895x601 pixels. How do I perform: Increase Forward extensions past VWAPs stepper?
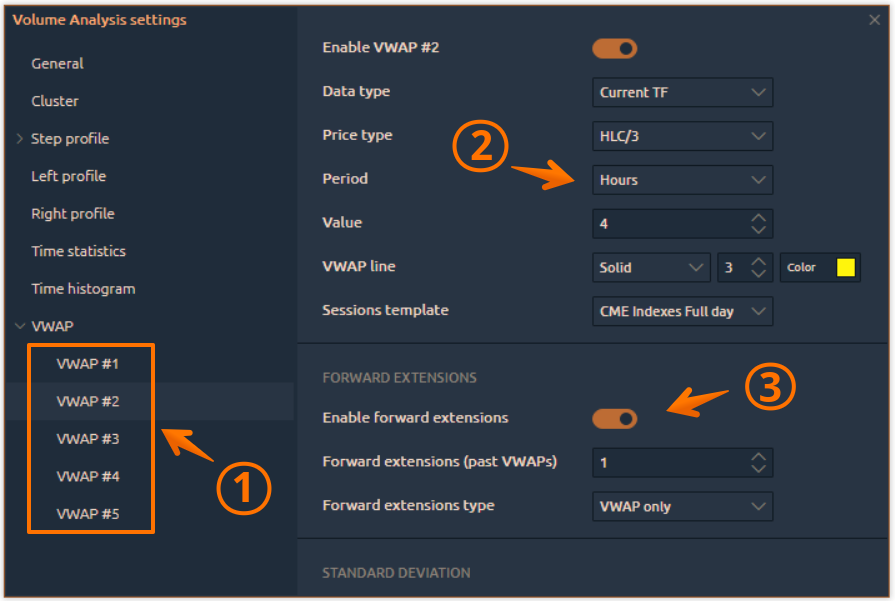(759, 456)
